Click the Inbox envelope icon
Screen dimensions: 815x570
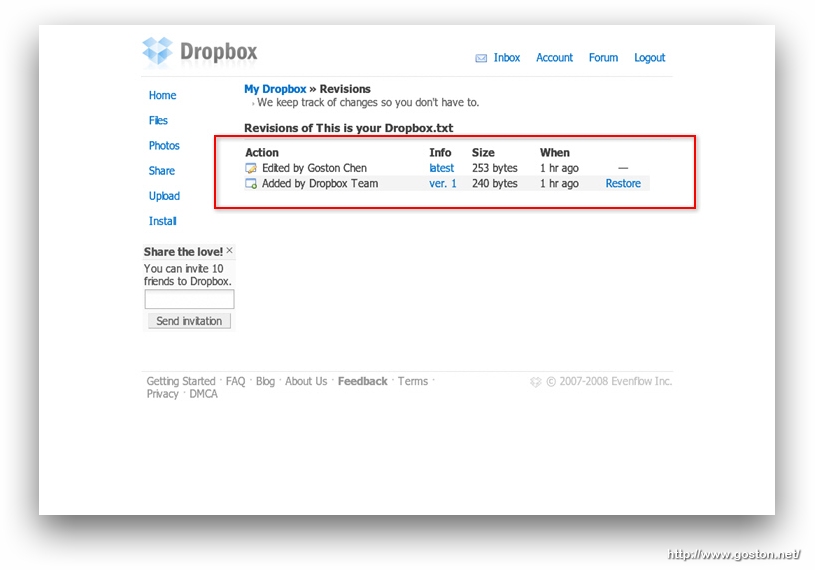click(x=481, y=58)
